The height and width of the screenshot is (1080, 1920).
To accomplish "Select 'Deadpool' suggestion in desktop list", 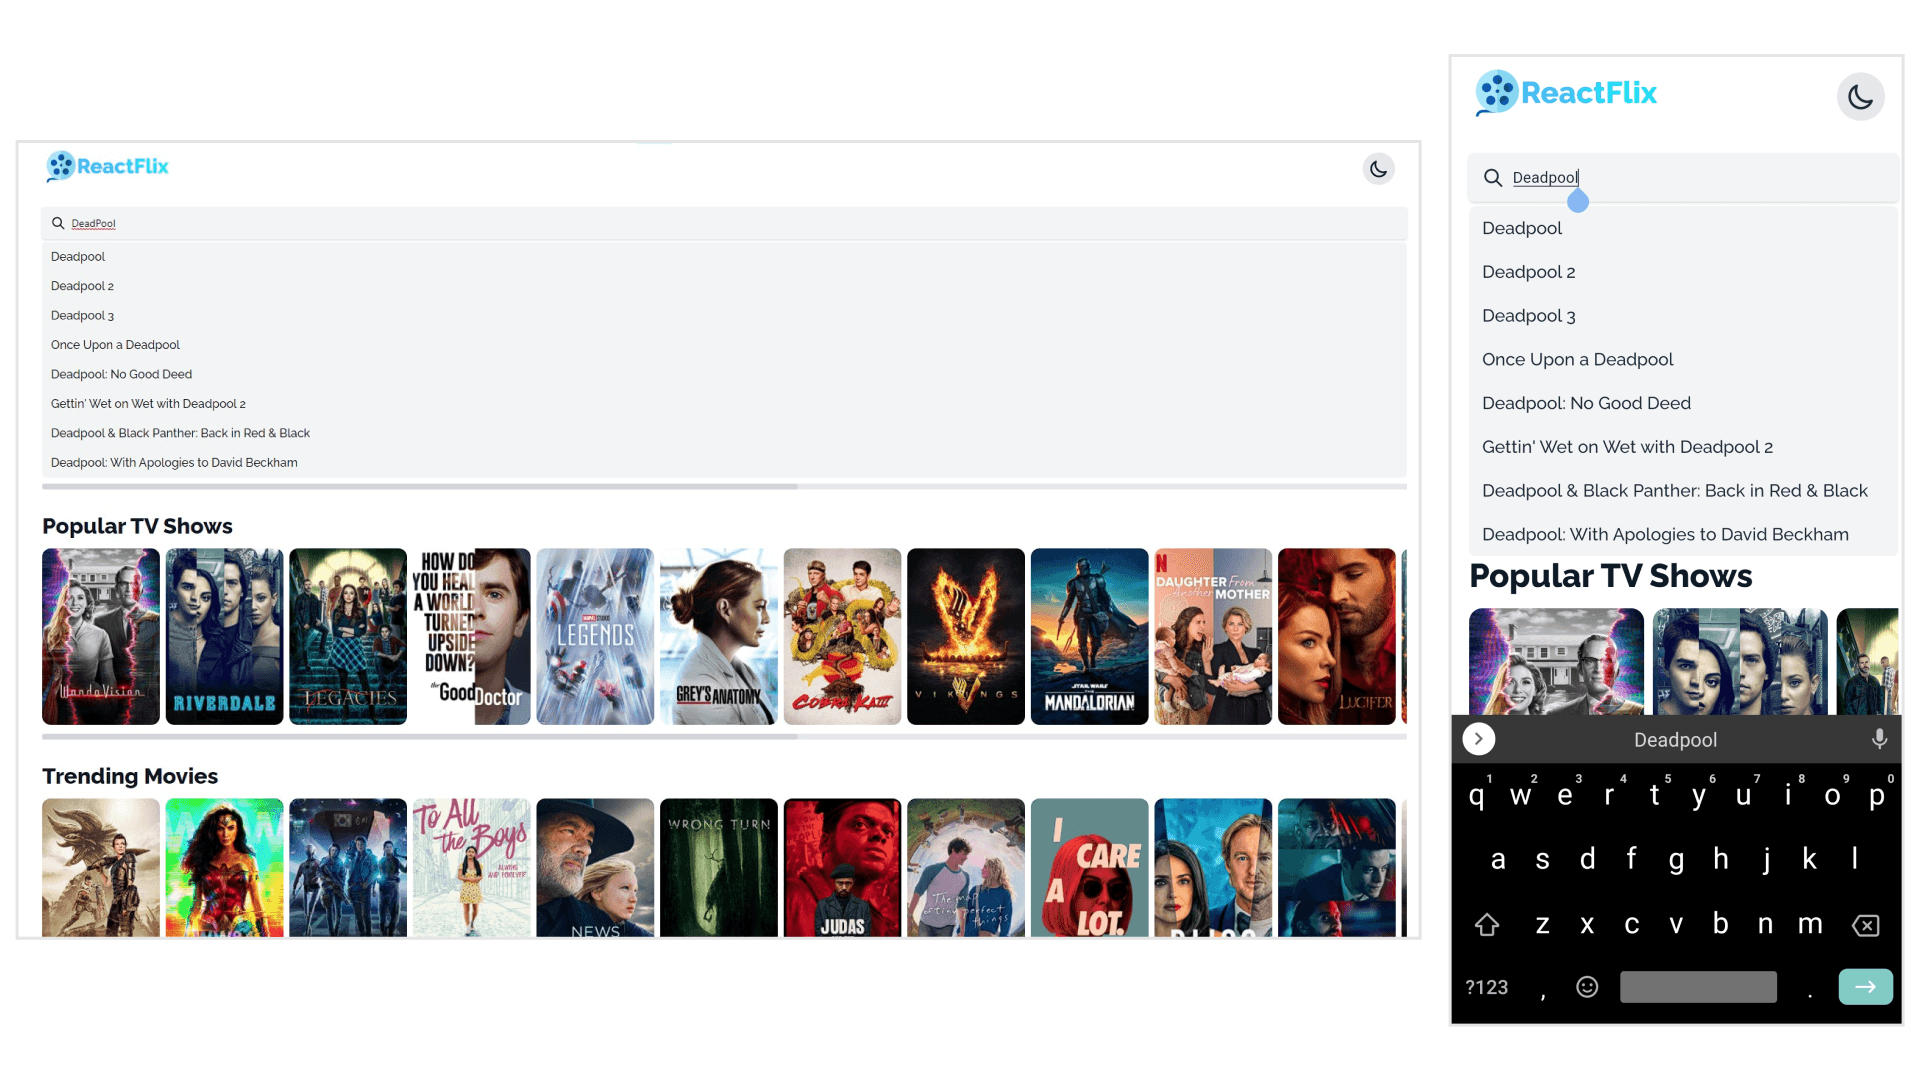I will tap(724, 257).
